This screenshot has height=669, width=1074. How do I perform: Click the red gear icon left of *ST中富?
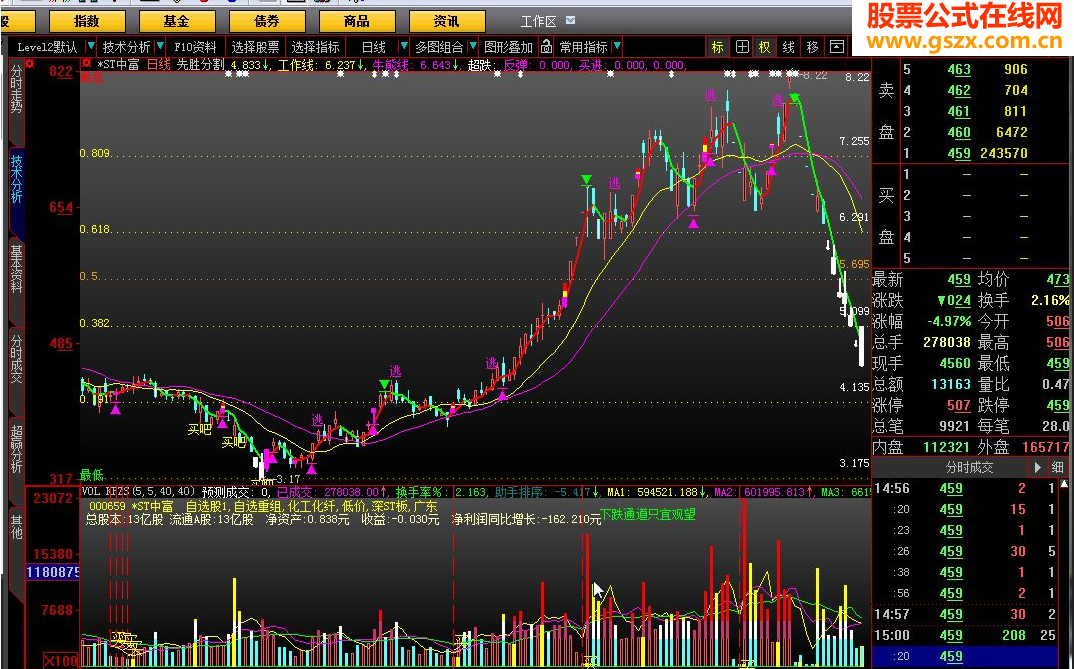tap(87, 64)
